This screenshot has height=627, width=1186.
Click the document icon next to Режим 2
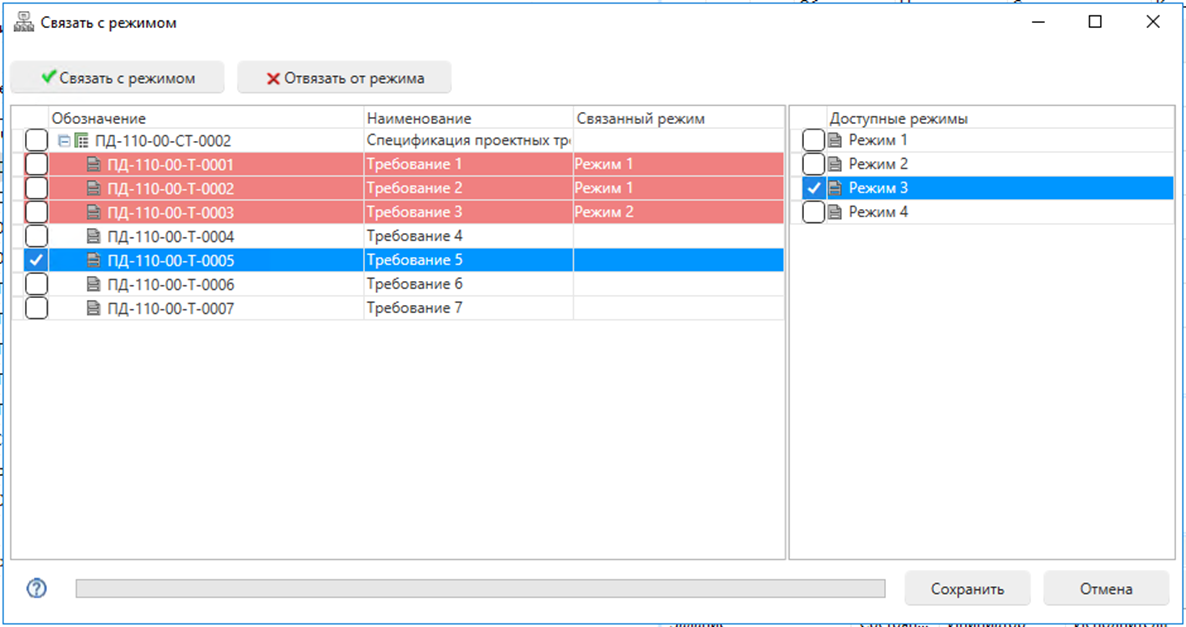coord(836,164)
